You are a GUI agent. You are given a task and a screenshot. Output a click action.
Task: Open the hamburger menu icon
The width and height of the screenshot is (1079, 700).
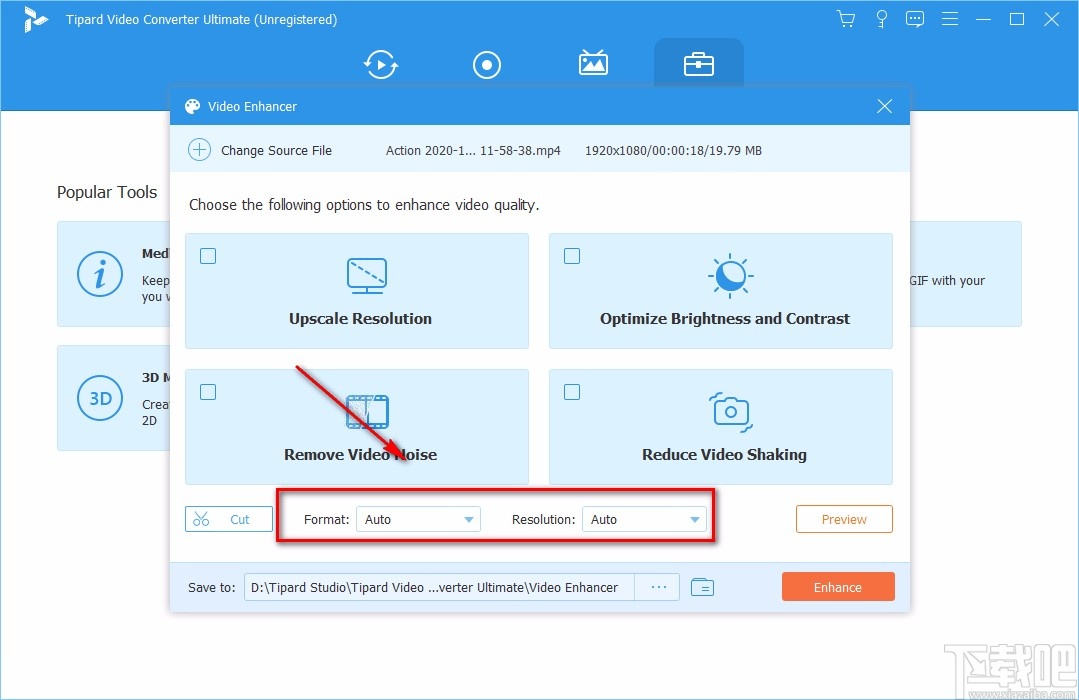(950, 19)
